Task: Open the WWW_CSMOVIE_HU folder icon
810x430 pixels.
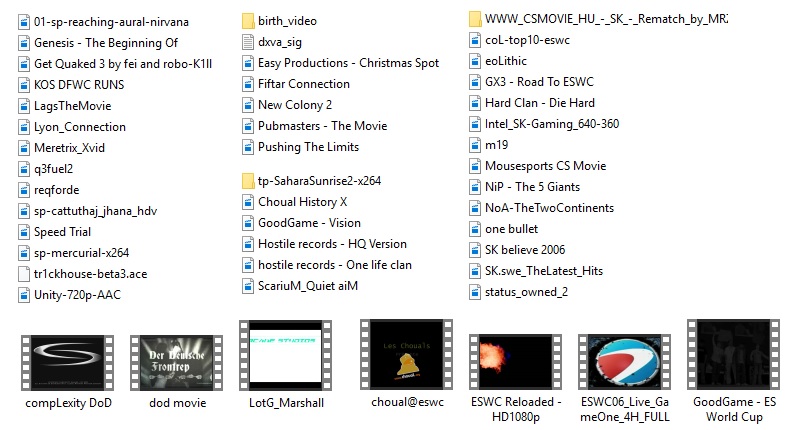Action: 475,19
